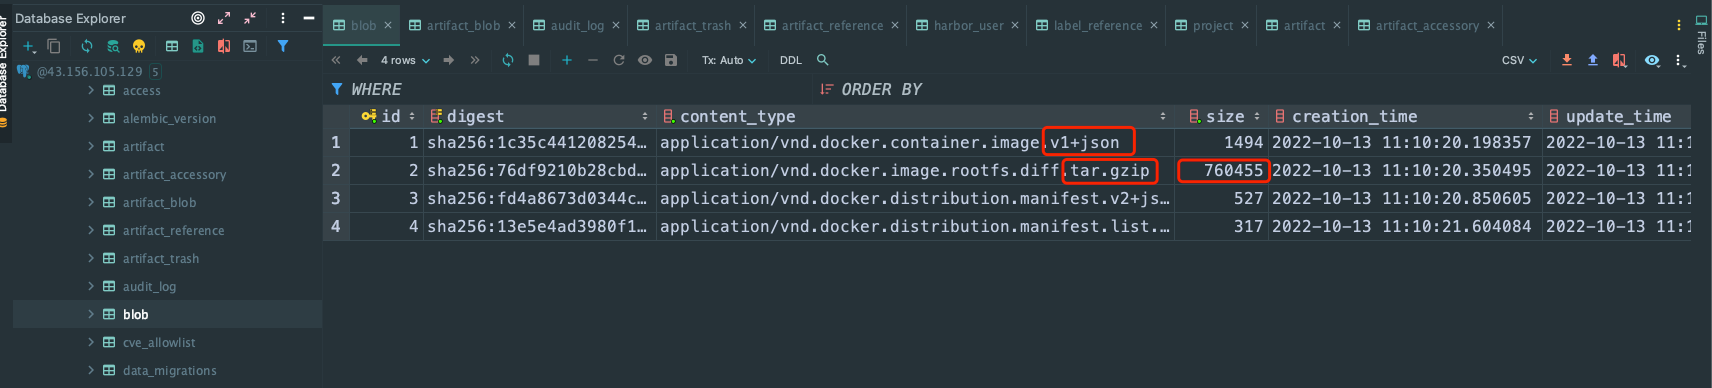This screenshot has height=388, width=1712.
Task: Close the artifact_accessory editor tab
Action: click(x=1491, y=25)
